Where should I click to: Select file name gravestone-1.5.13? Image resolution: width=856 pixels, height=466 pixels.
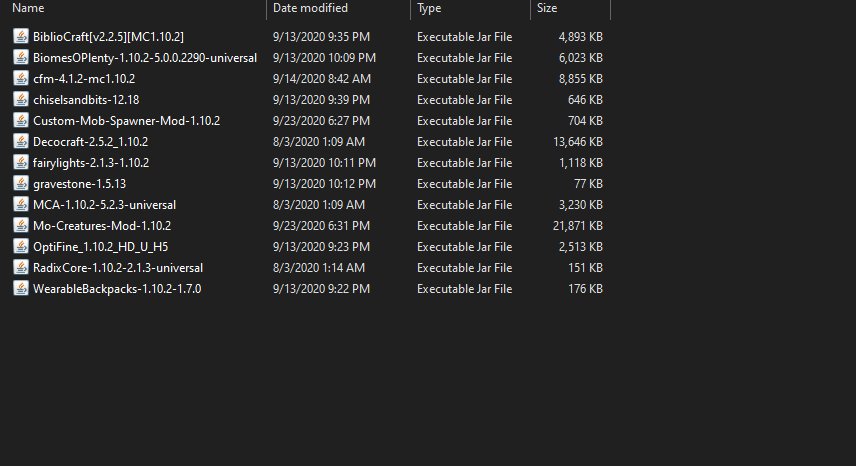click(x=80, y=184)
